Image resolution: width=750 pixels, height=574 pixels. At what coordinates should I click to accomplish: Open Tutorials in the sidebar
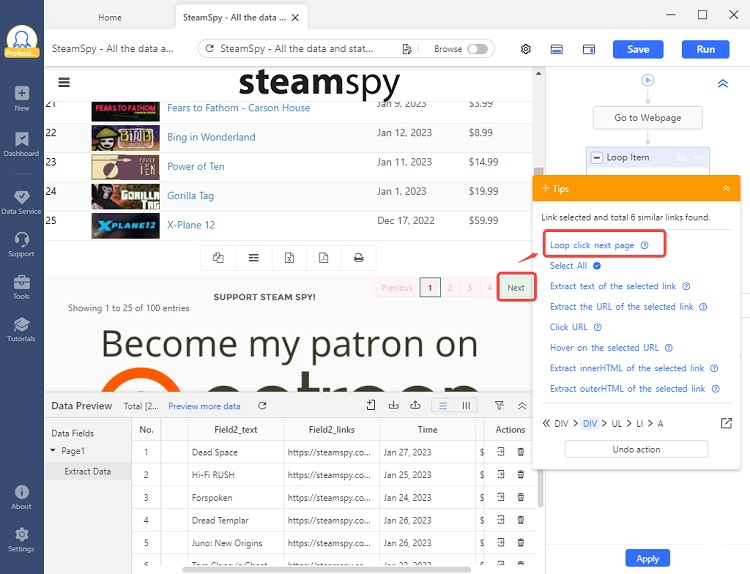pyautogui.click(x=22, y=329)
